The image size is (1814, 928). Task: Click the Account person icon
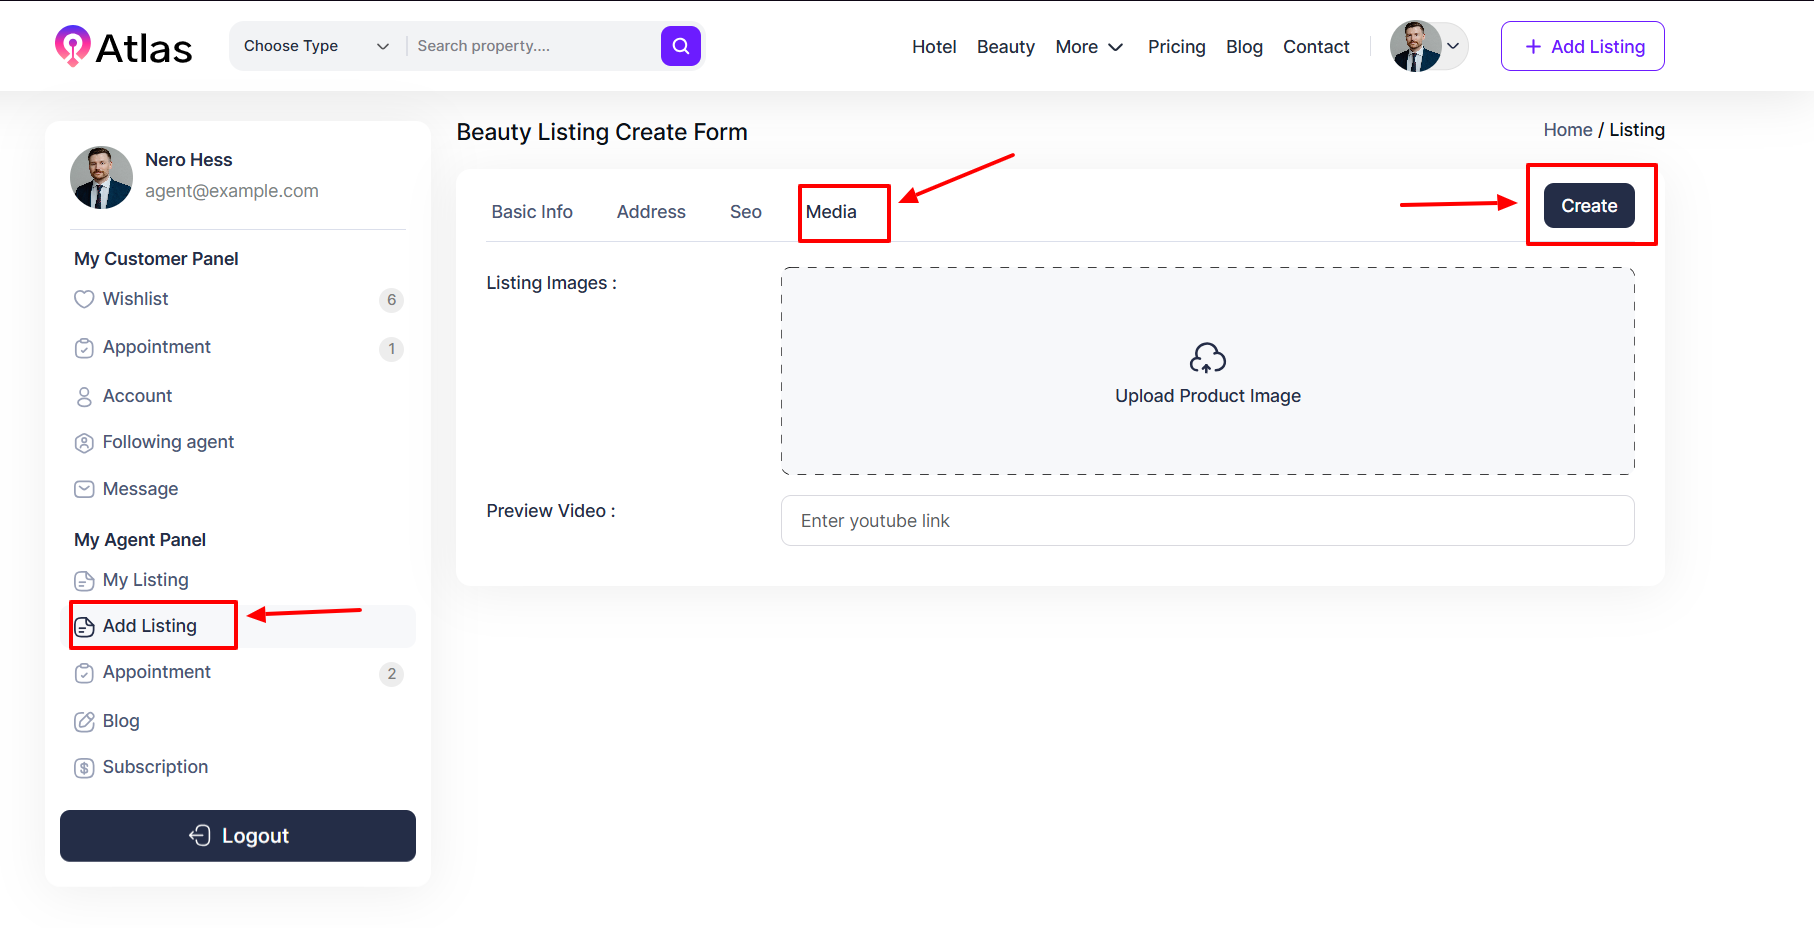84,397
